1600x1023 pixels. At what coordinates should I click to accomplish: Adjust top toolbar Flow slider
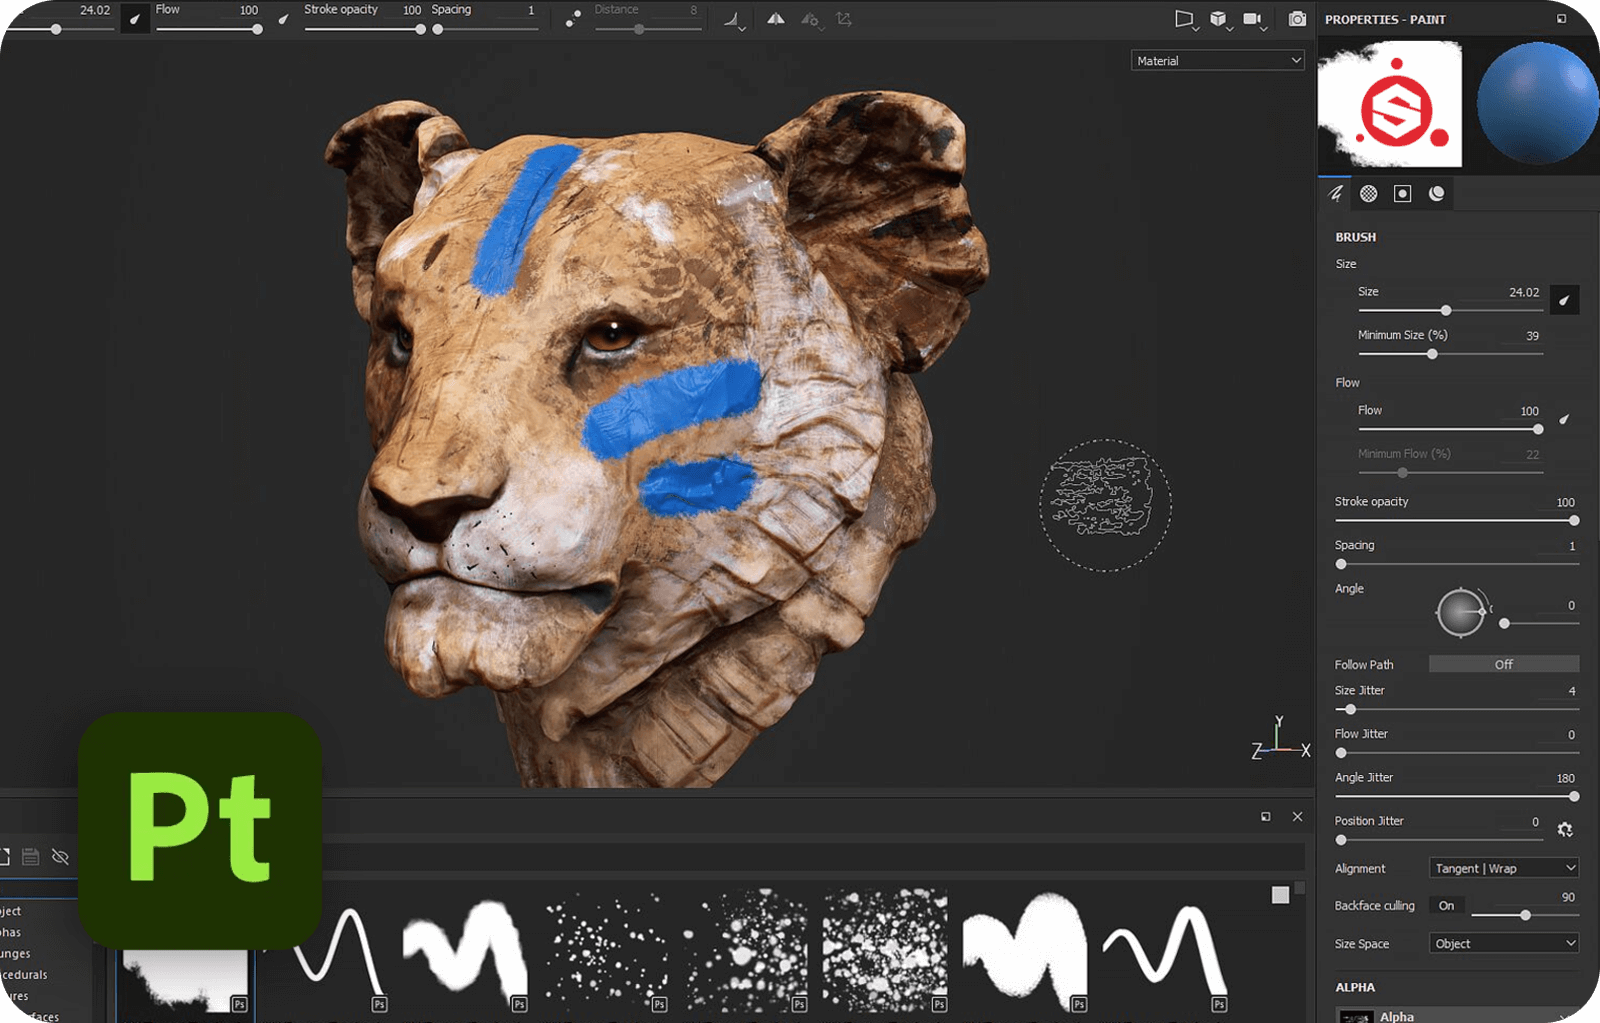(x=208, y=29)
